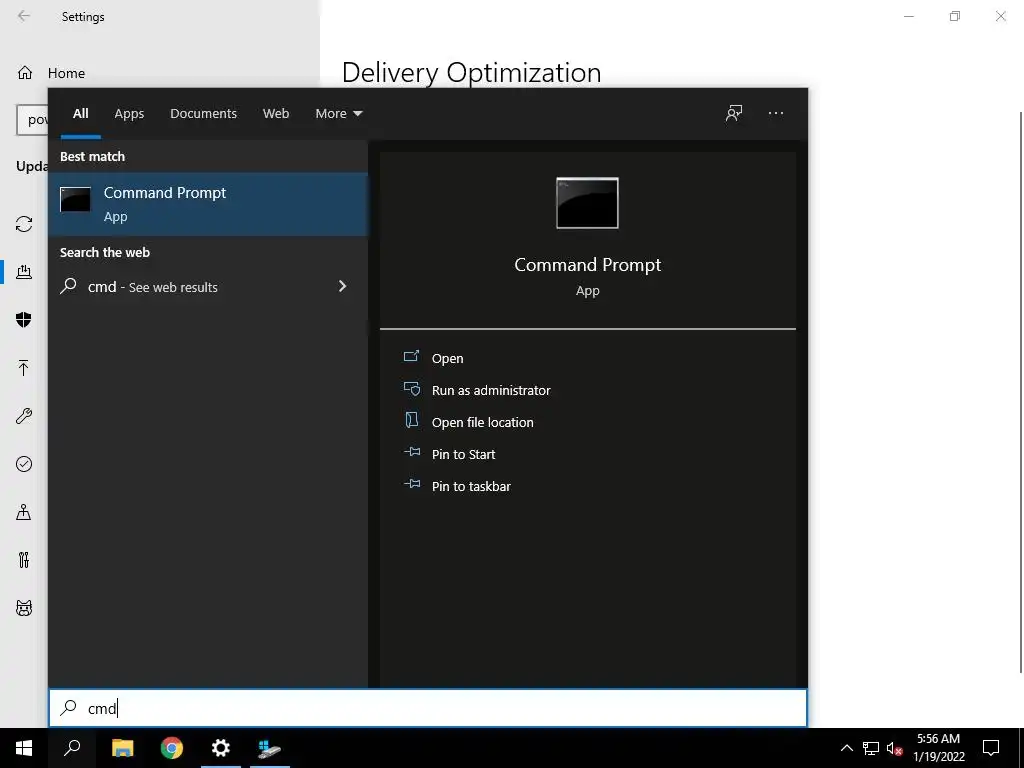Click cmd - See web results entry
The width and height of the screenshot is (1024, 768).
pos(208,287)
